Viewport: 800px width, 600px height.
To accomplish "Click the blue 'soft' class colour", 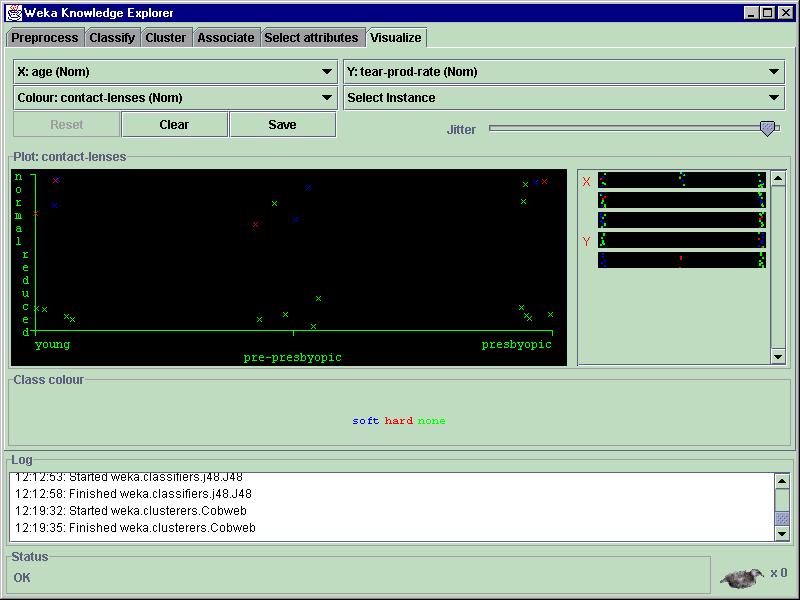I will tap(366, 421).
